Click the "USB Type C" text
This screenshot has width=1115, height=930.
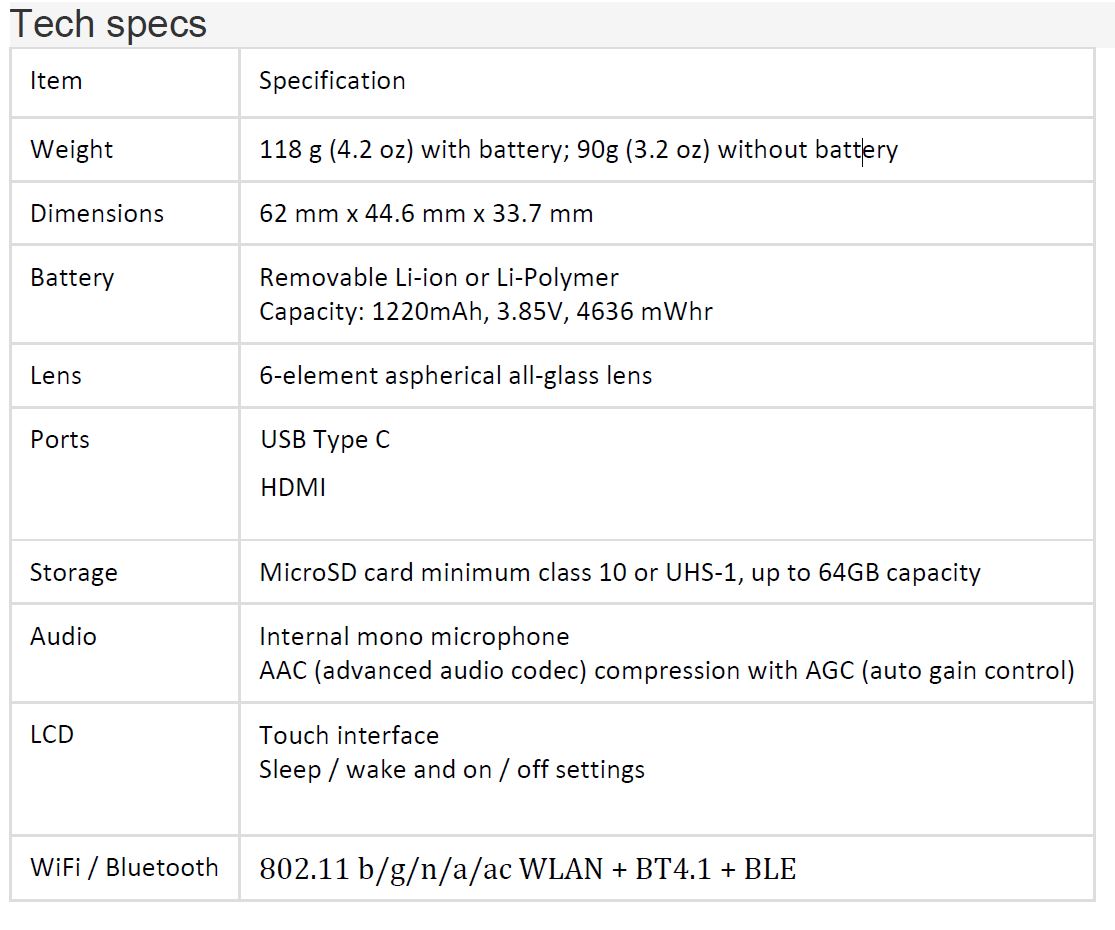point(325,440)
